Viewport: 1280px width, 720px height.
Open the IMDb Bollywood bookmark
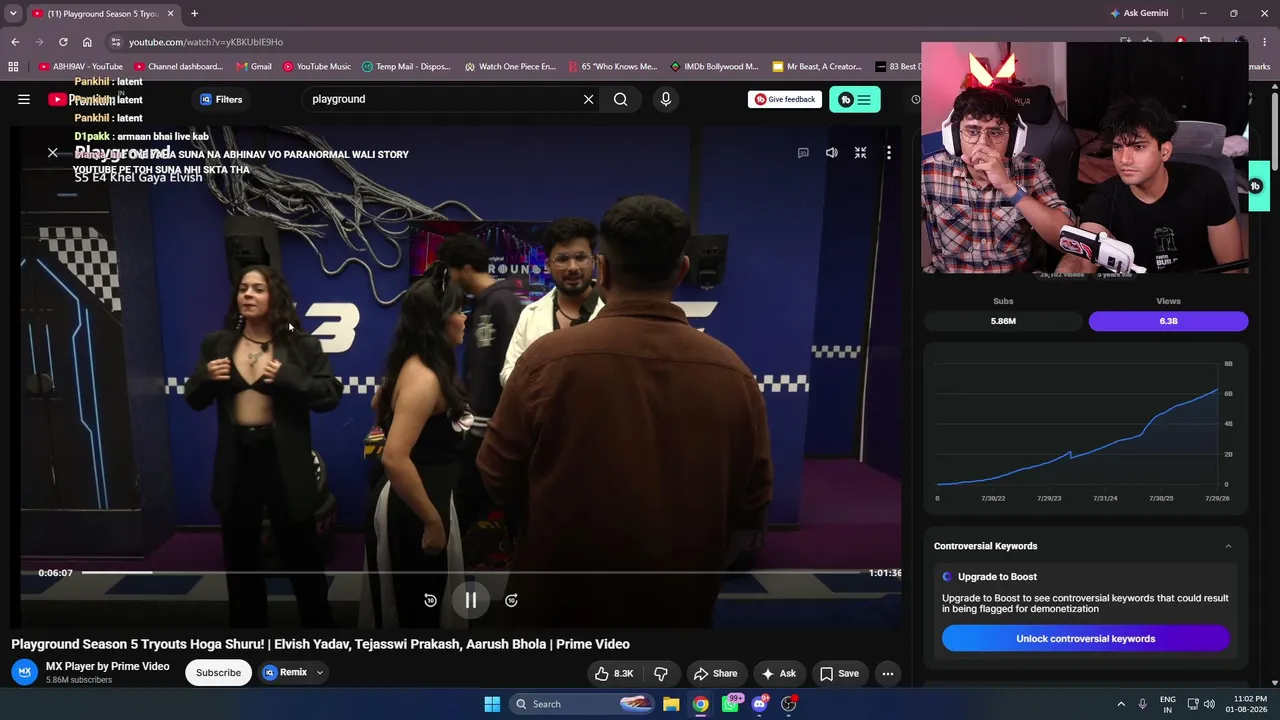click(x=714, y=67)
